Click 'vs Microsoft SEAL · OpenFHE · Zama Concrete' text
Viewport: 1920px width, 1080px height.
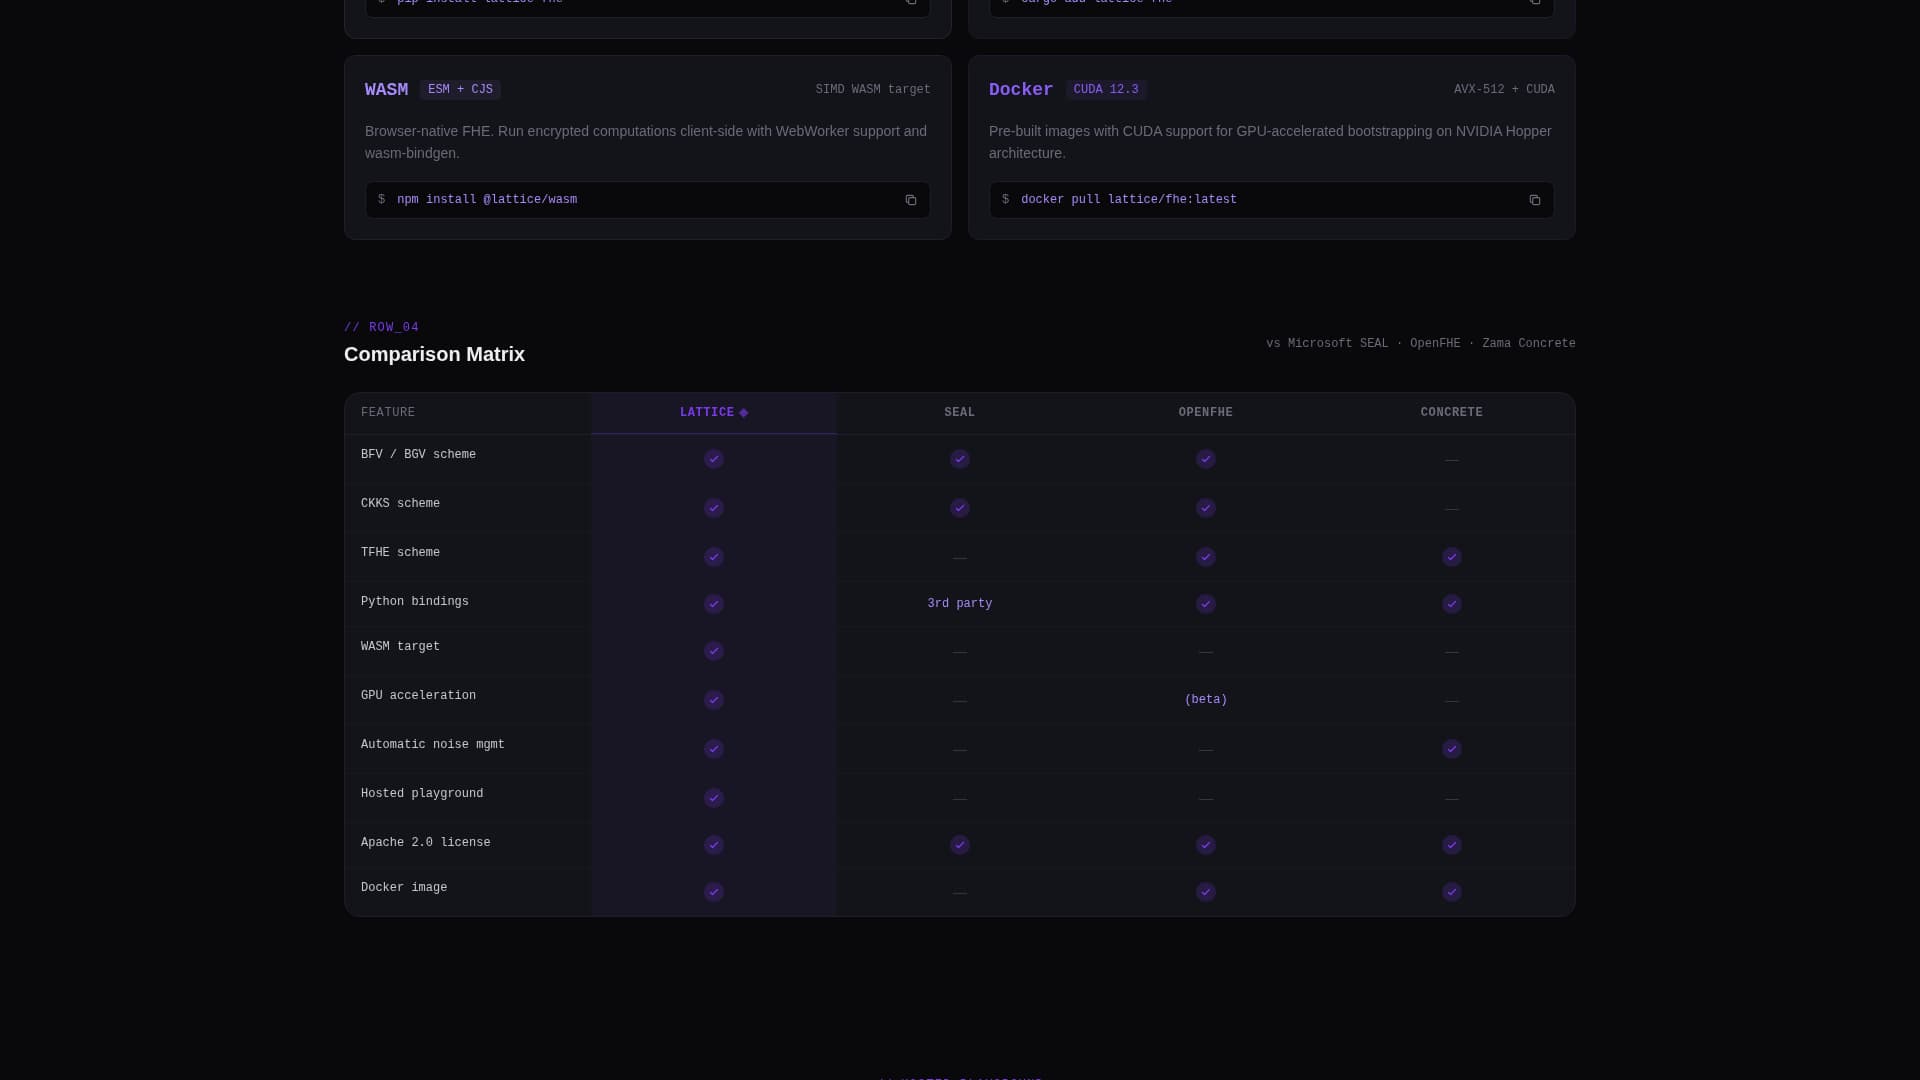pyautogui.click(x=1421, y=344)
